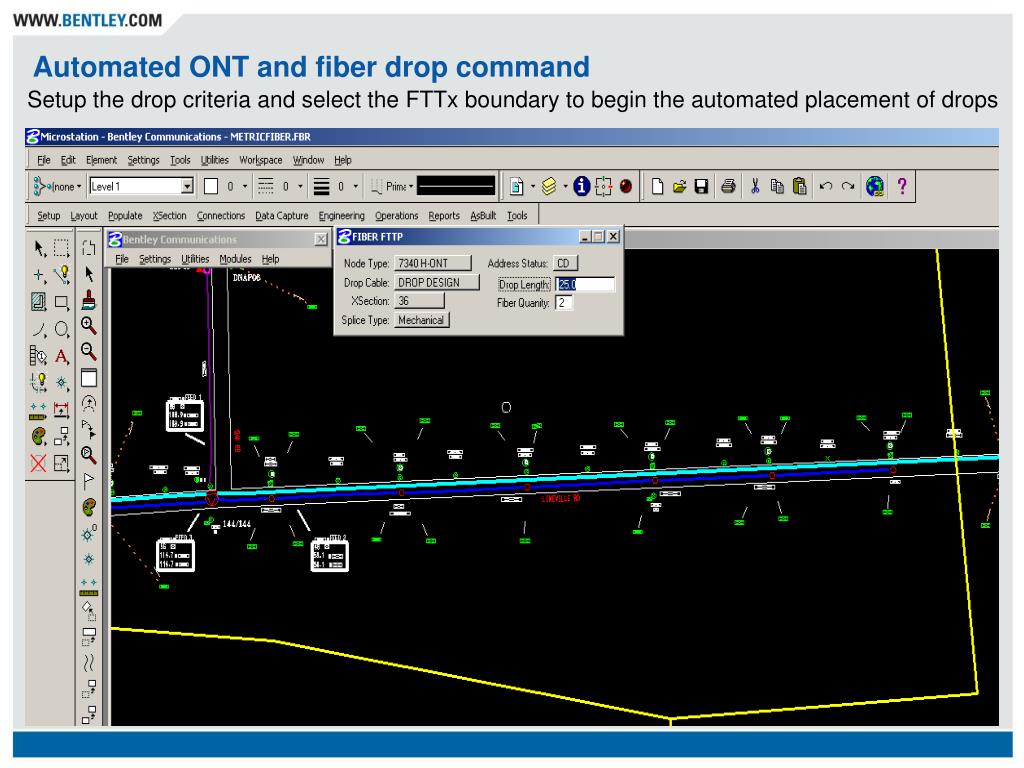Click the Zoom Out magnifier
The width and height of the screenshot is (1024, 768).
[x=89, y=351]
